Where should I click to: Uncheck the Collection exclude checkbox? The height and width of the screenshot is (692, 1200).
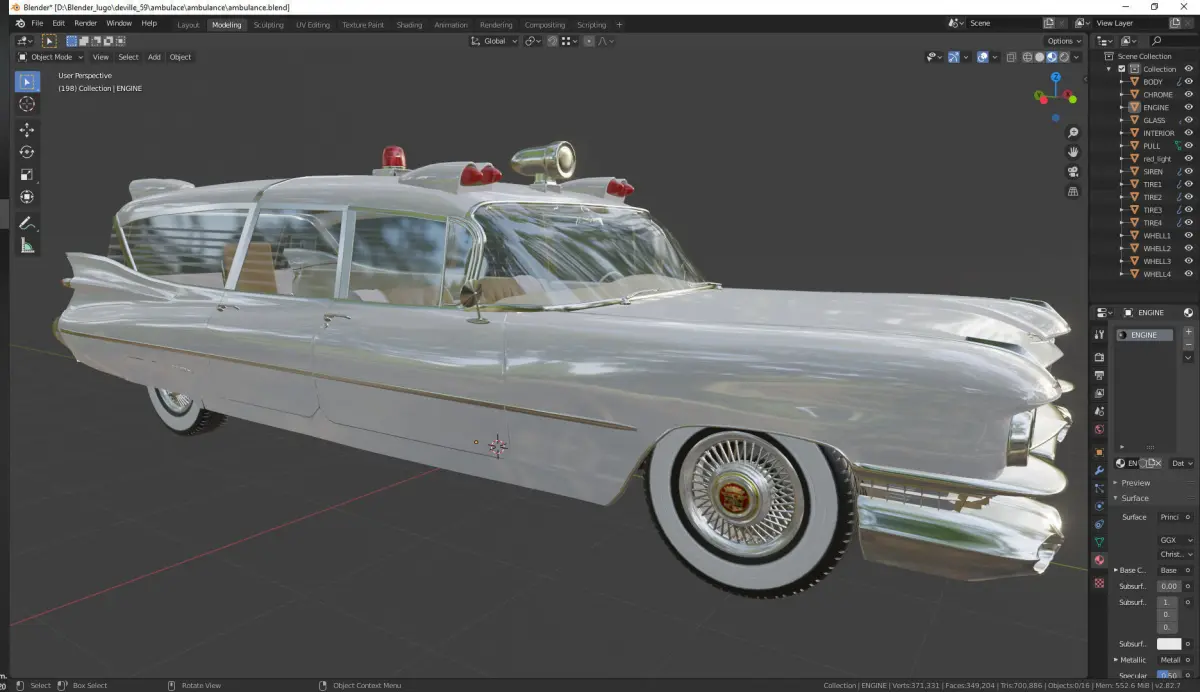pos(1121,69)
